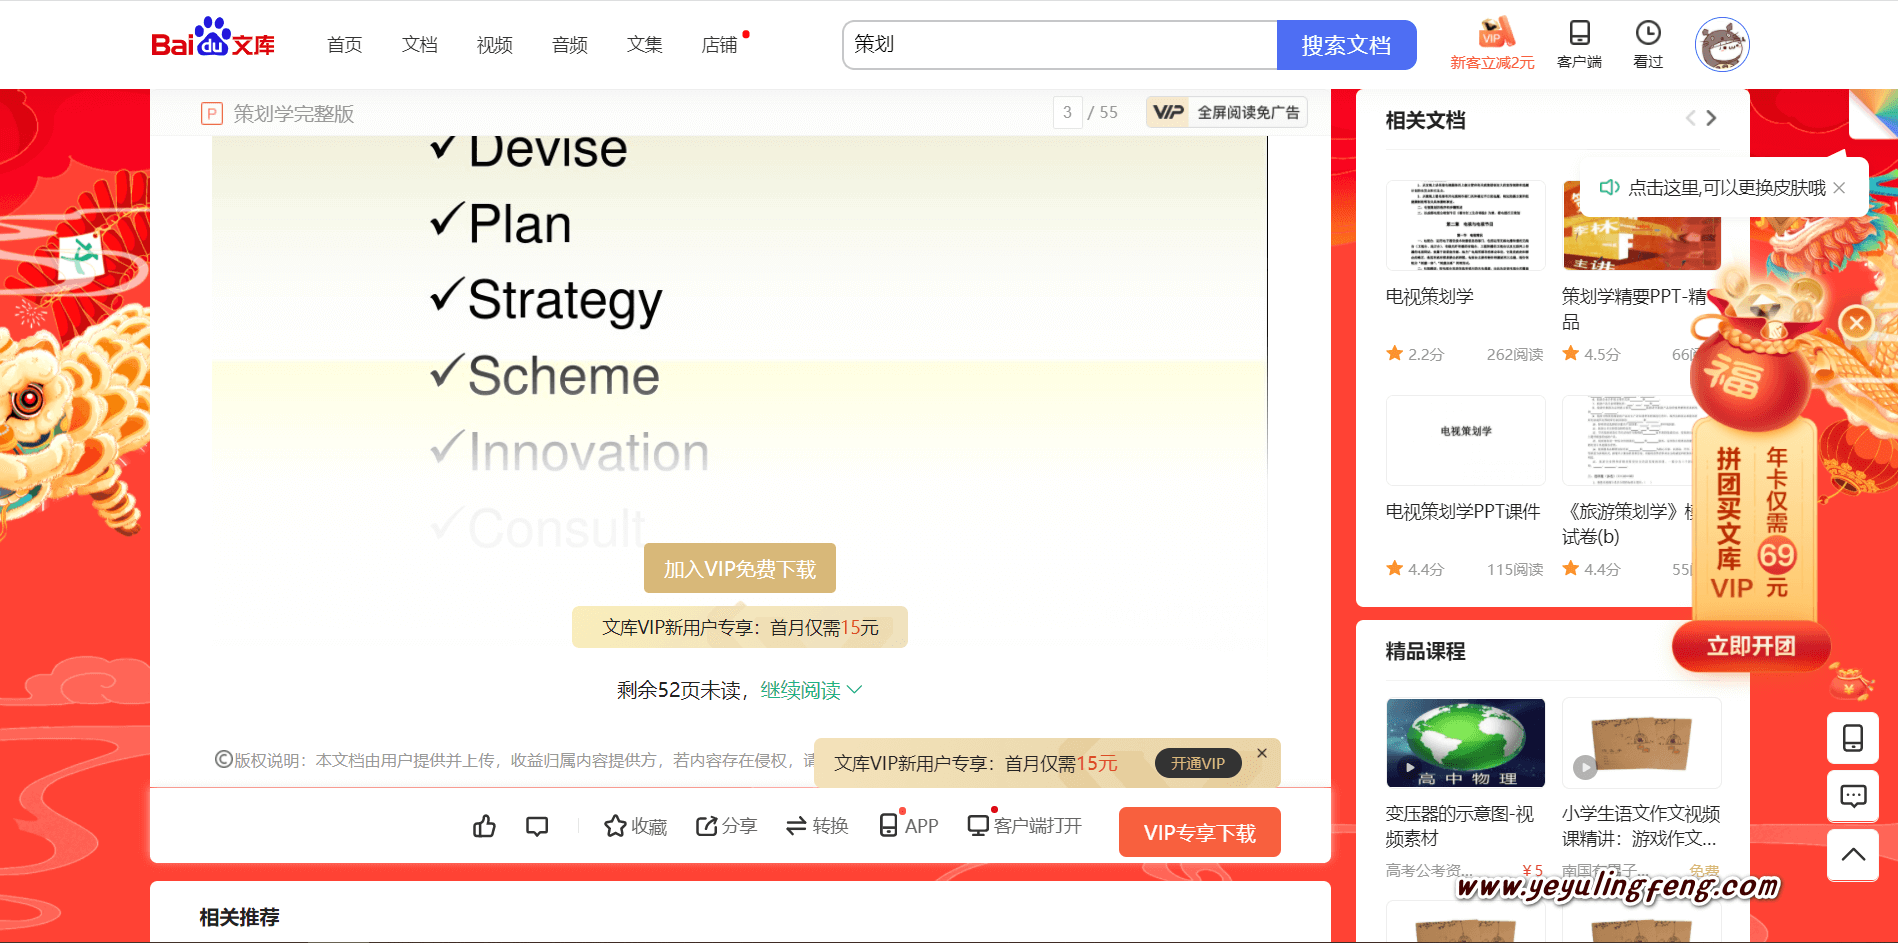Click the 收藏 favorite star
The image size is (1898, 943).
tap(635, 826)
